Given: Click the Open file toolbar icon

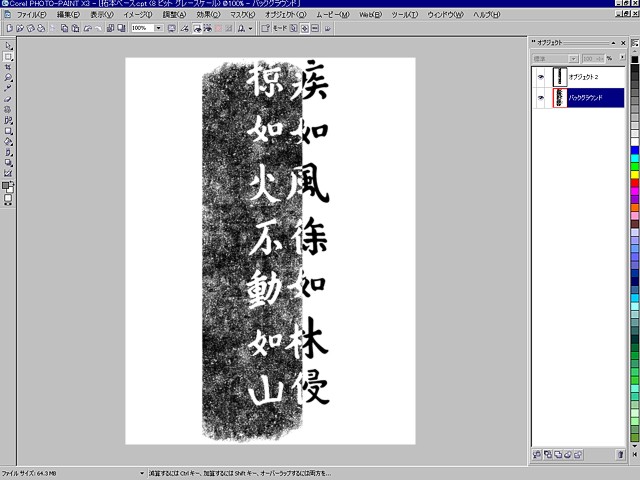Looking at the screenshot, I should point(20,28).
